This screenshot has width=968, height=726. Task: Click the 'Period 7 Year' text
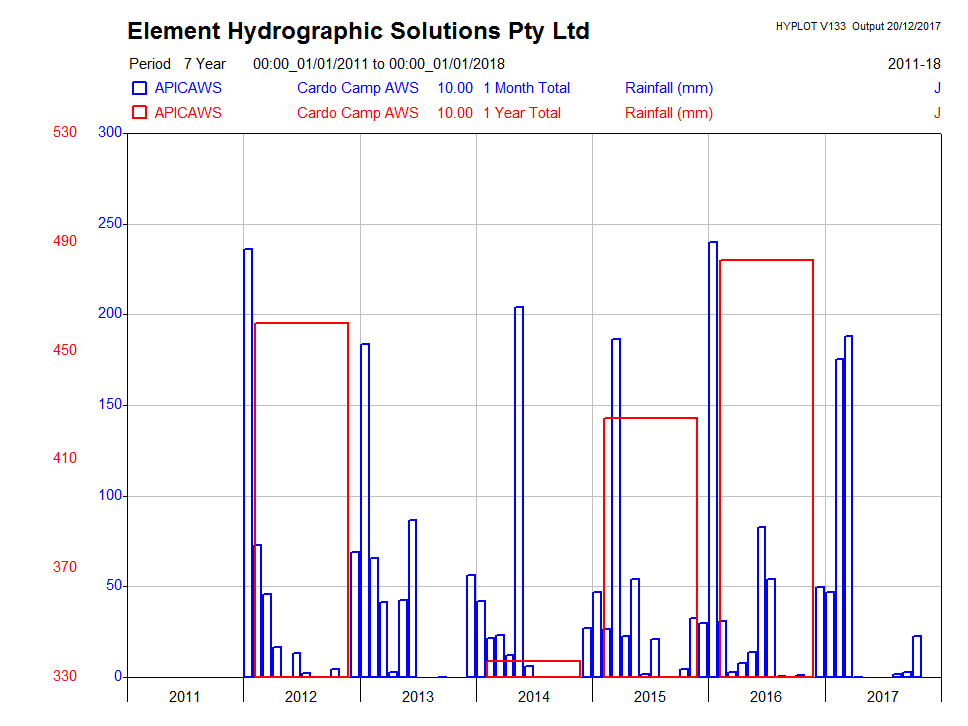177,64
